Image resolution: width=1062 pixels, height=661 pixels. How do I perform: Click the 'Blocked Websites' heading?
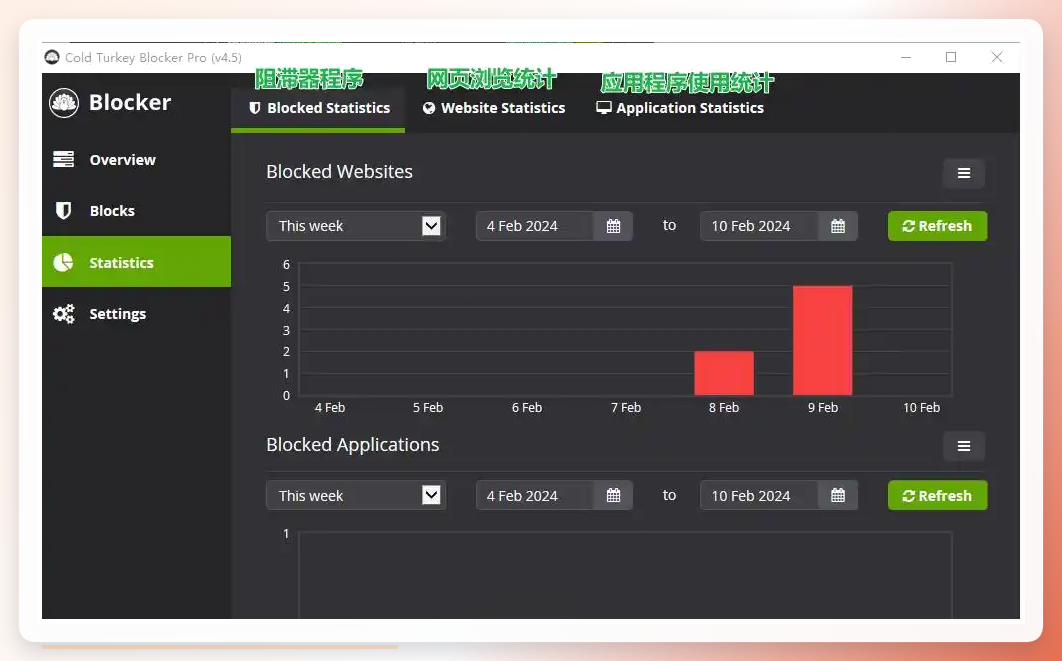(339, 172)
